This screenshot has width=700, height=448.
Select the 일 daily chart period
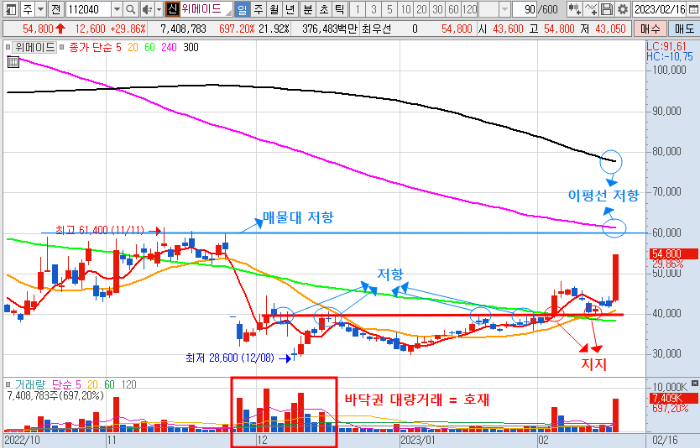point(242,9)
